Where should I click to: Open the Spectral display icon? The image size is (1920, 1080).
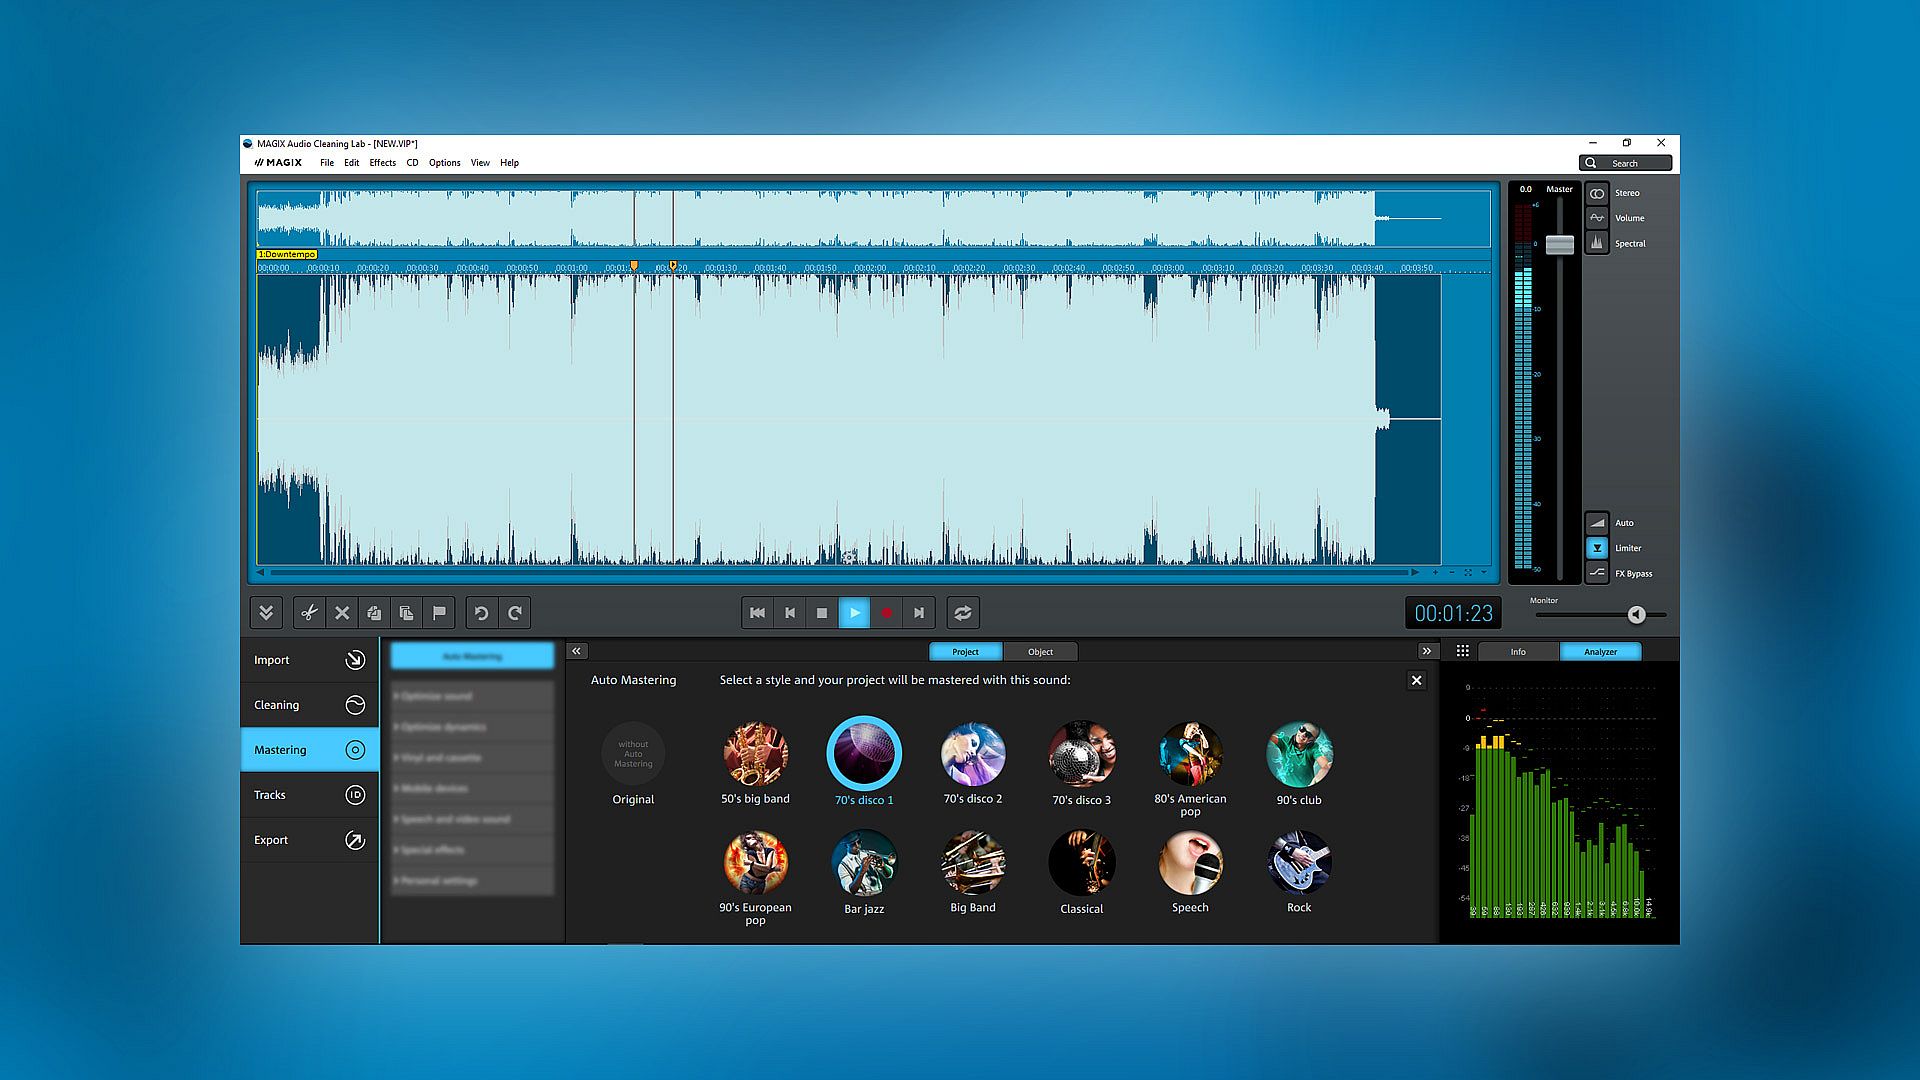[x=1597, y=243]
